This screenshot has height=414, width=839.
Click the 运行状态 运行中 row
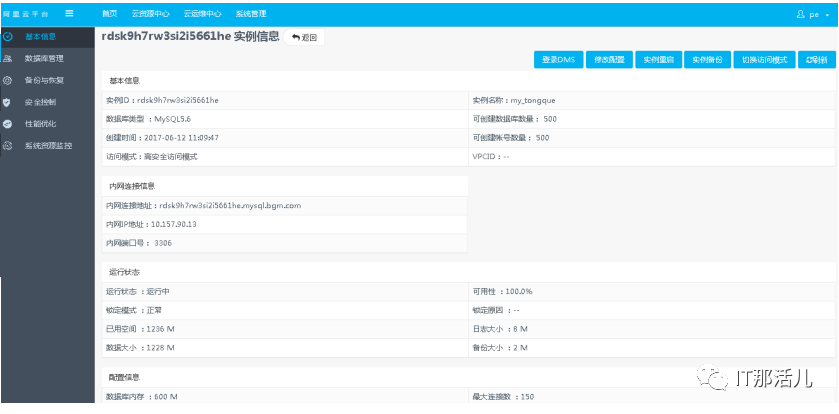285,292
